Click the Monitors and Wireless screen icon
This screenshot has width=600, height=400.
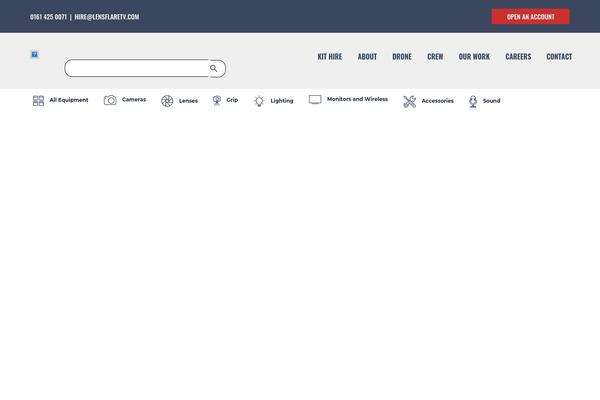pyautogui.click(x=315, y=100)
